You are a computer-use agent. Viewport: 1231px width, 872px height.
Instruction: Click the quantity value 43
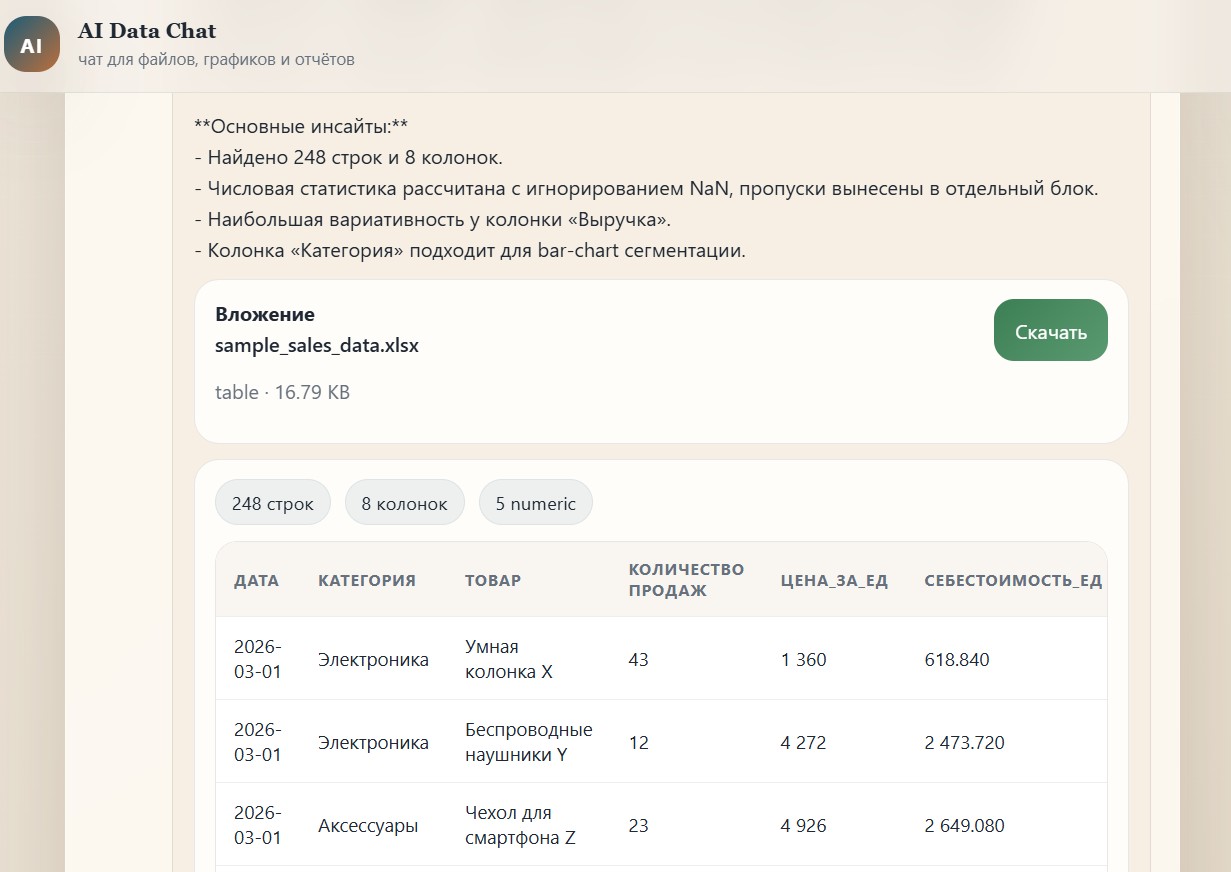coord(638,660)
